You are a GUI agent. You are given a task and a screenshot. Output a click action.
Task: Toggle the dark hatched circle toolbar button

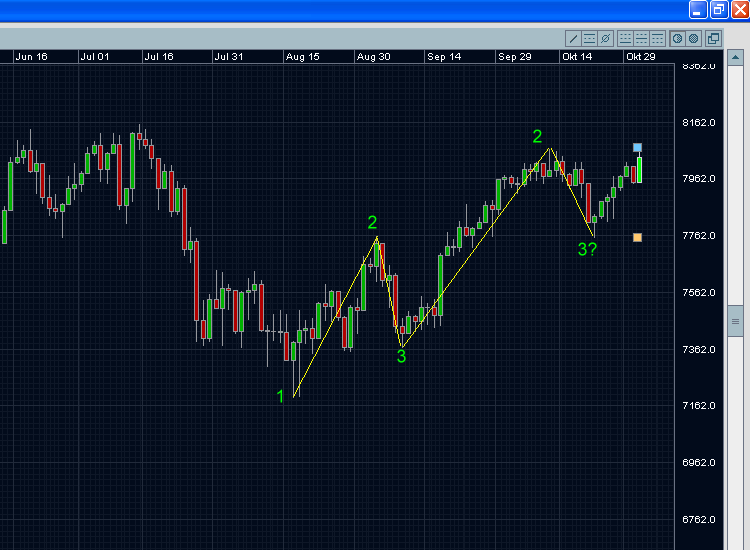(692, 39)
